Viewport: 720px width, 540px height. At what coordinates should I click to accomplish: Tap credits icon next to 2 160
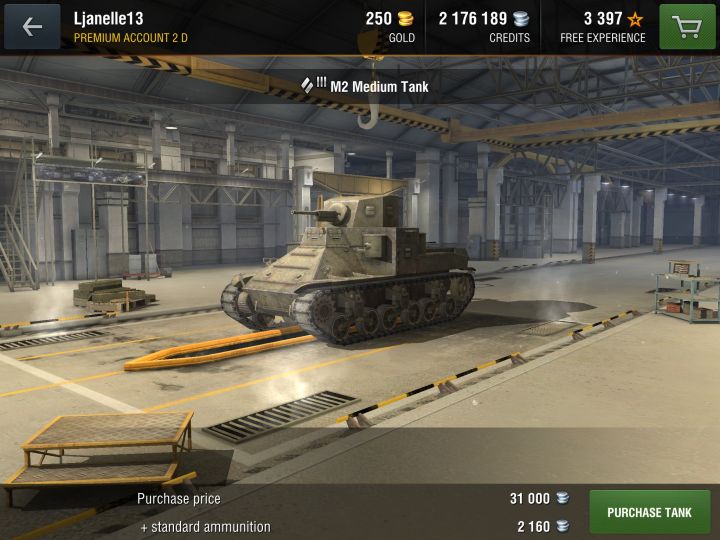(562, 526)
